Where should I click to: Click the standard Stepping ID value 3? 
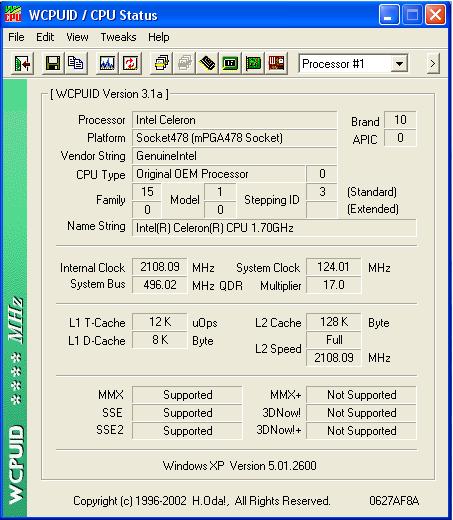pyautogui.click(x=322, y=192)
